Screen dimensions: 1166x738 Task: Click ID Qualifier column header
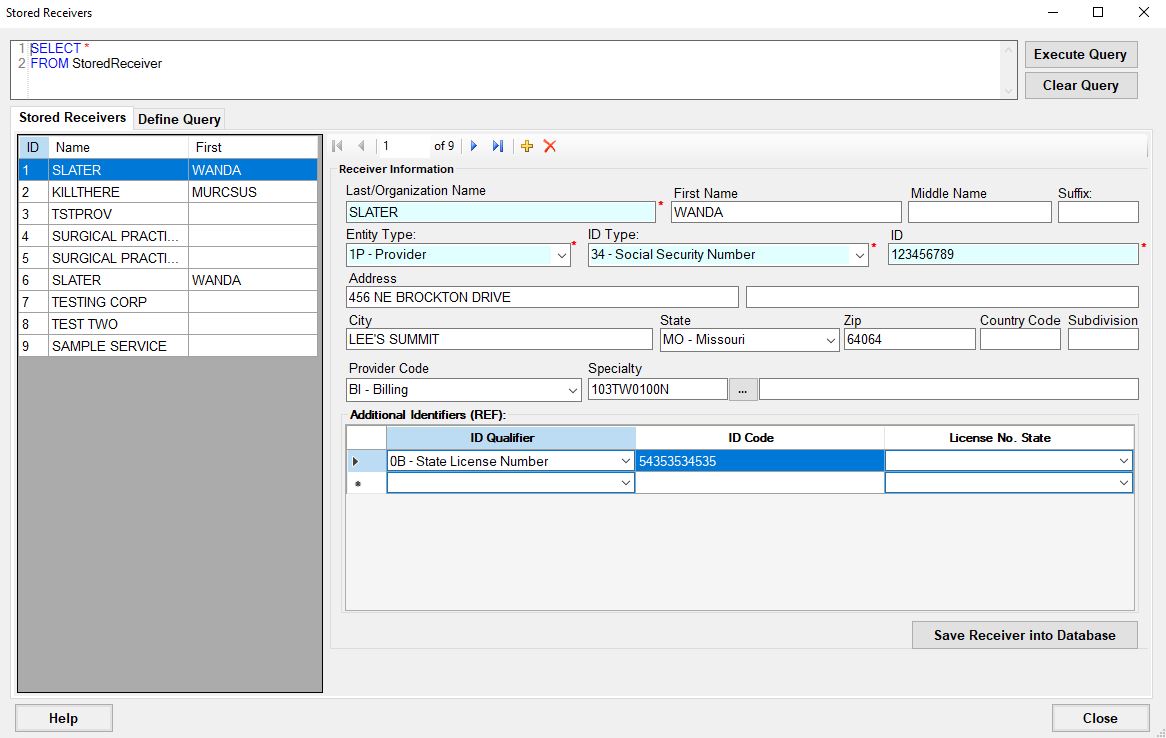[x=511, y=437]
